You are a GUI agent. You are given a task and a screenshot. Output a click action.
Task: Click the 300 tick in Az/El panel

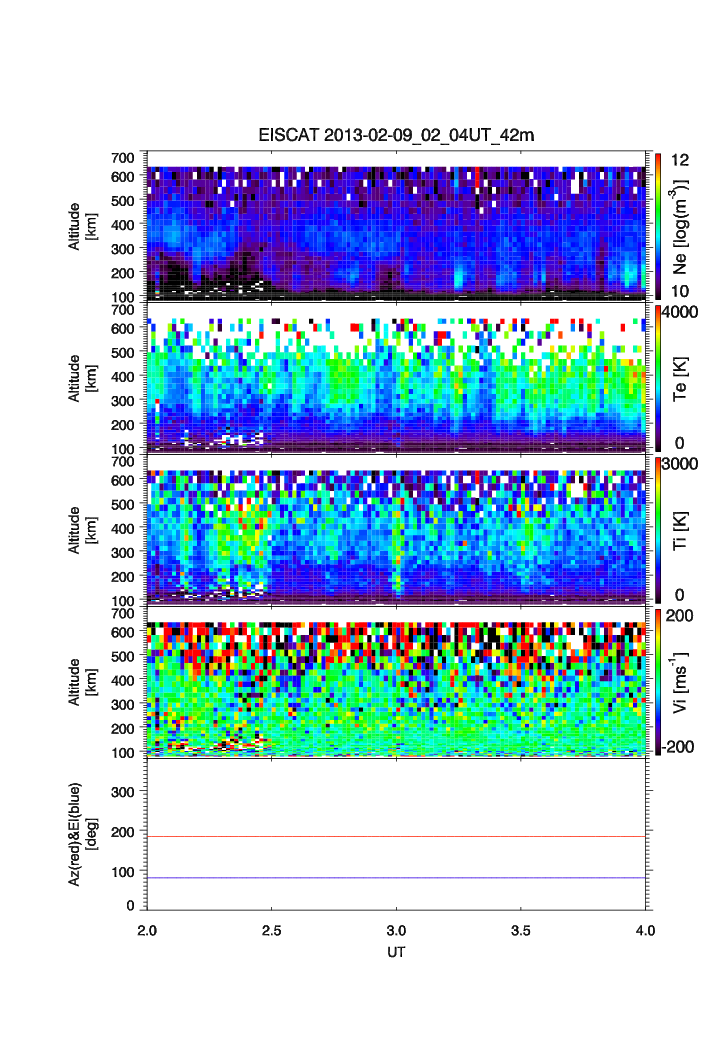123,792
